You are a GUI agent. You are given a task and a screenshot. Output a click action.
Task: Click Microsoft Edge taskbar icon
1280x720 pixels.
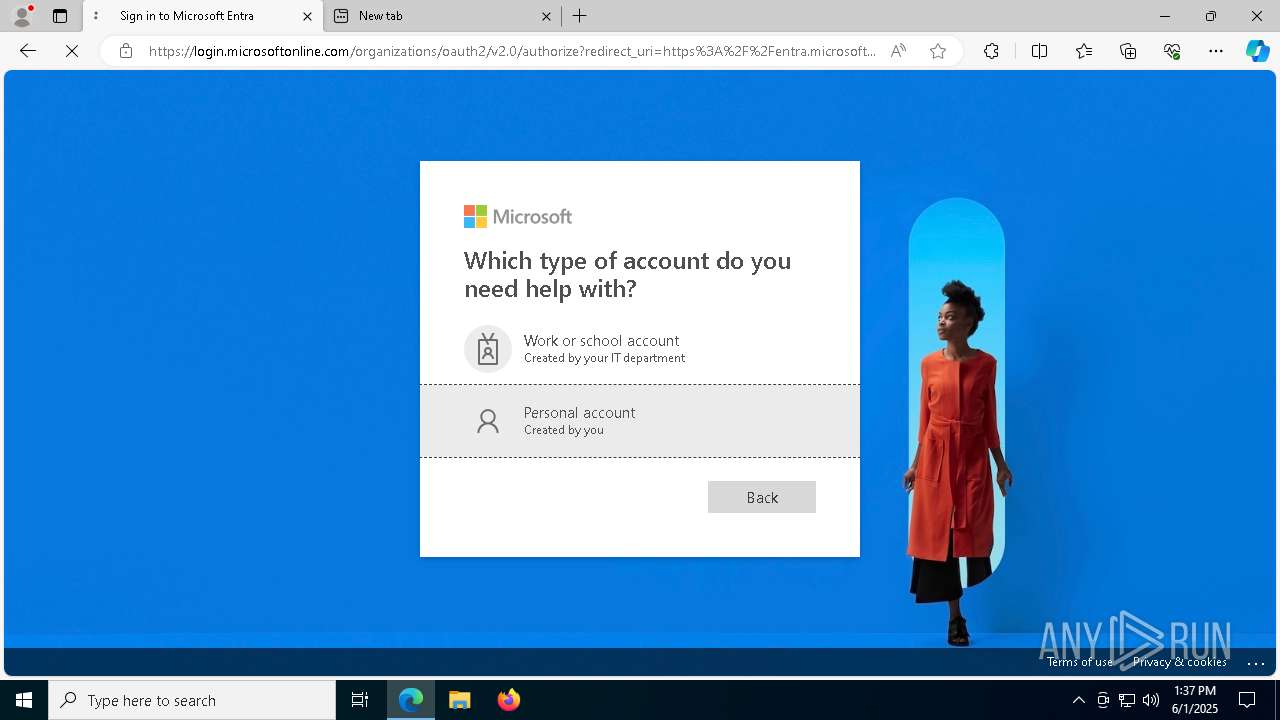[x=411, y=700]
